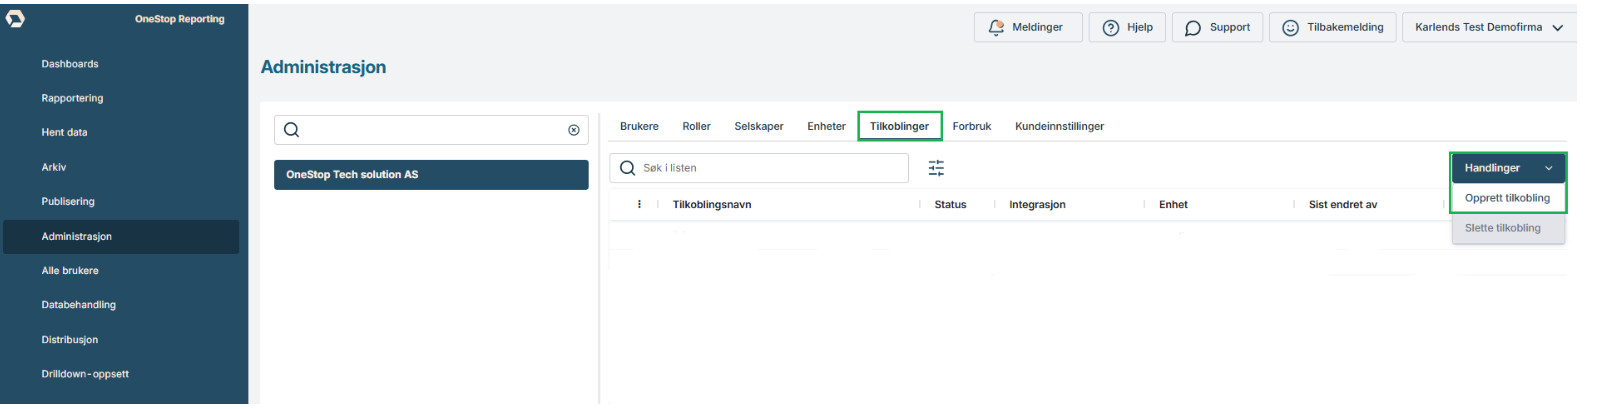This screenshot has width=1602, height=409.
Task: Go to the Forbruk tab
Action: [x=972, y=126]
